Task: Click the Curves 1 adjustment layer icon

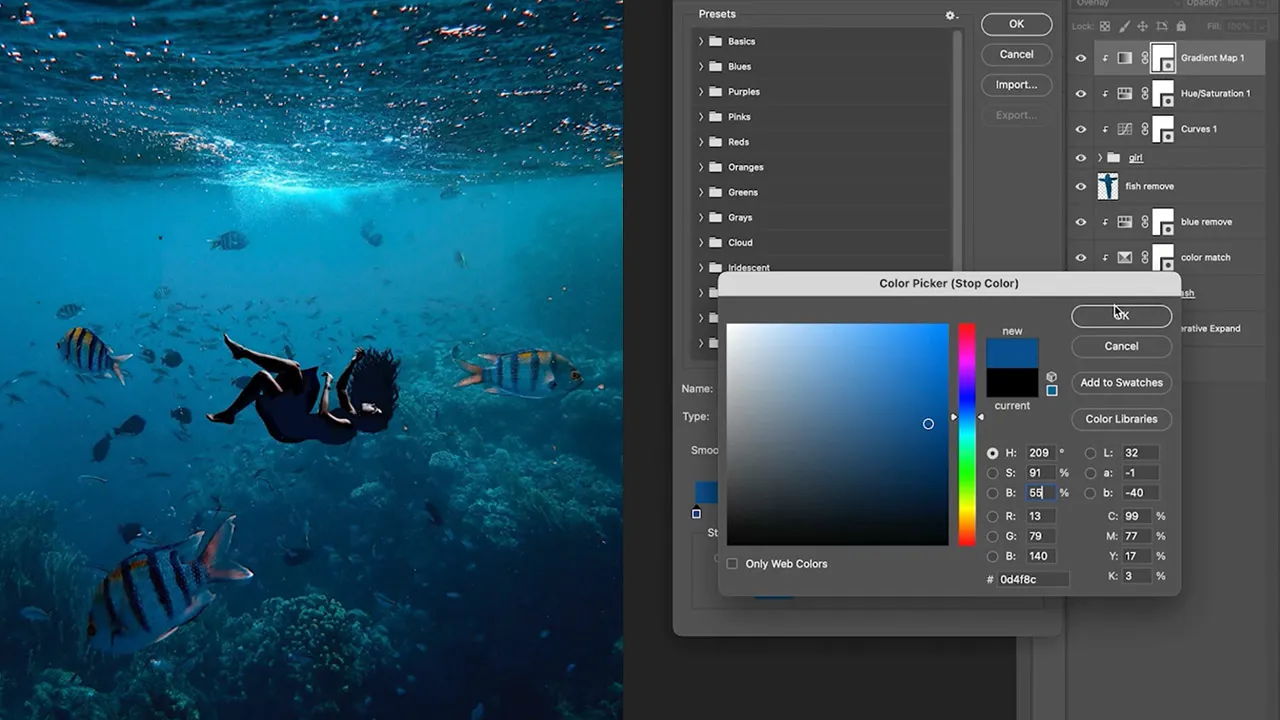Action: click(1125, 129)
